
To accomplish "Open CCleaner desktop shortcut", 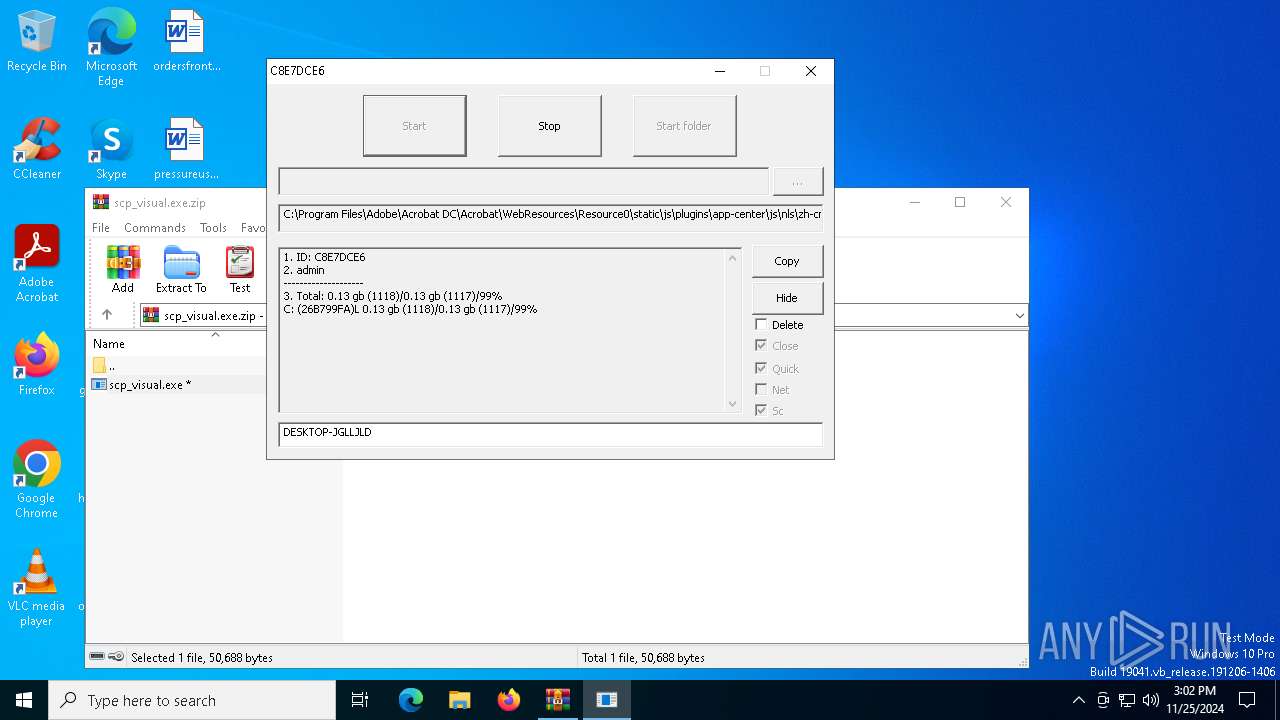I will tap(37, 149).
